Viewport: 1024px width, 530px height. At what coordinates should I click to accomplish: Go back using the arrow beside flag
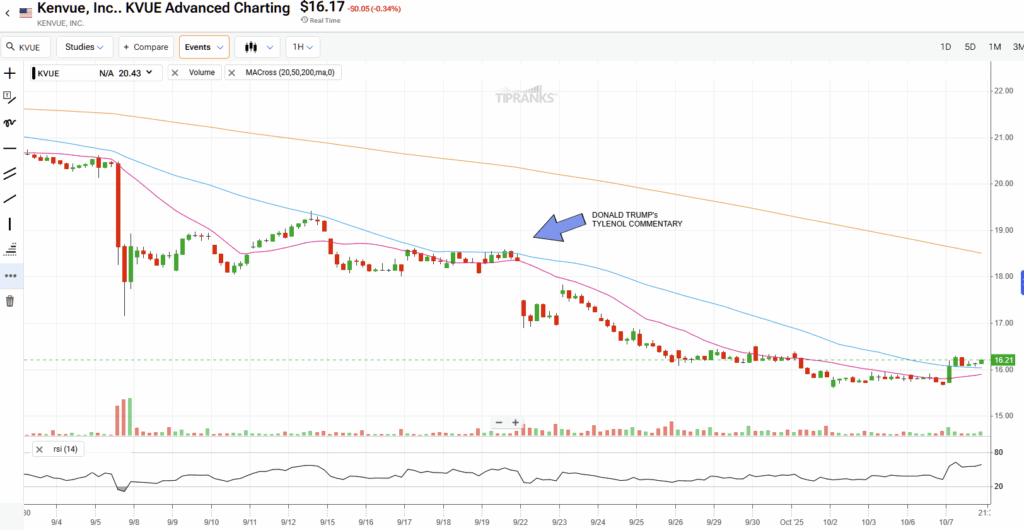9,13
